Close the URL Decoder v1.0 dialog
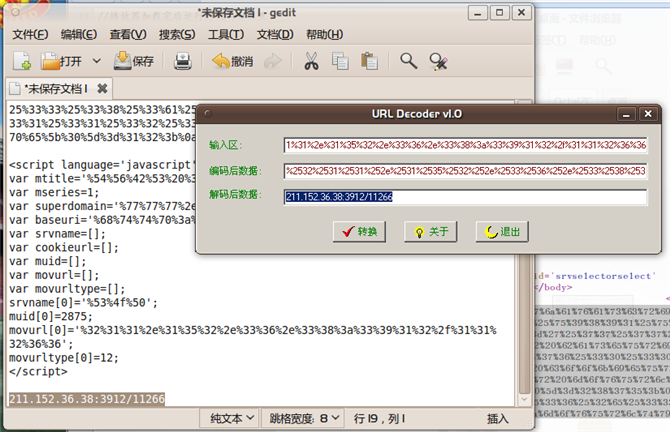This screenshot has width=670, height=432. 648,114
